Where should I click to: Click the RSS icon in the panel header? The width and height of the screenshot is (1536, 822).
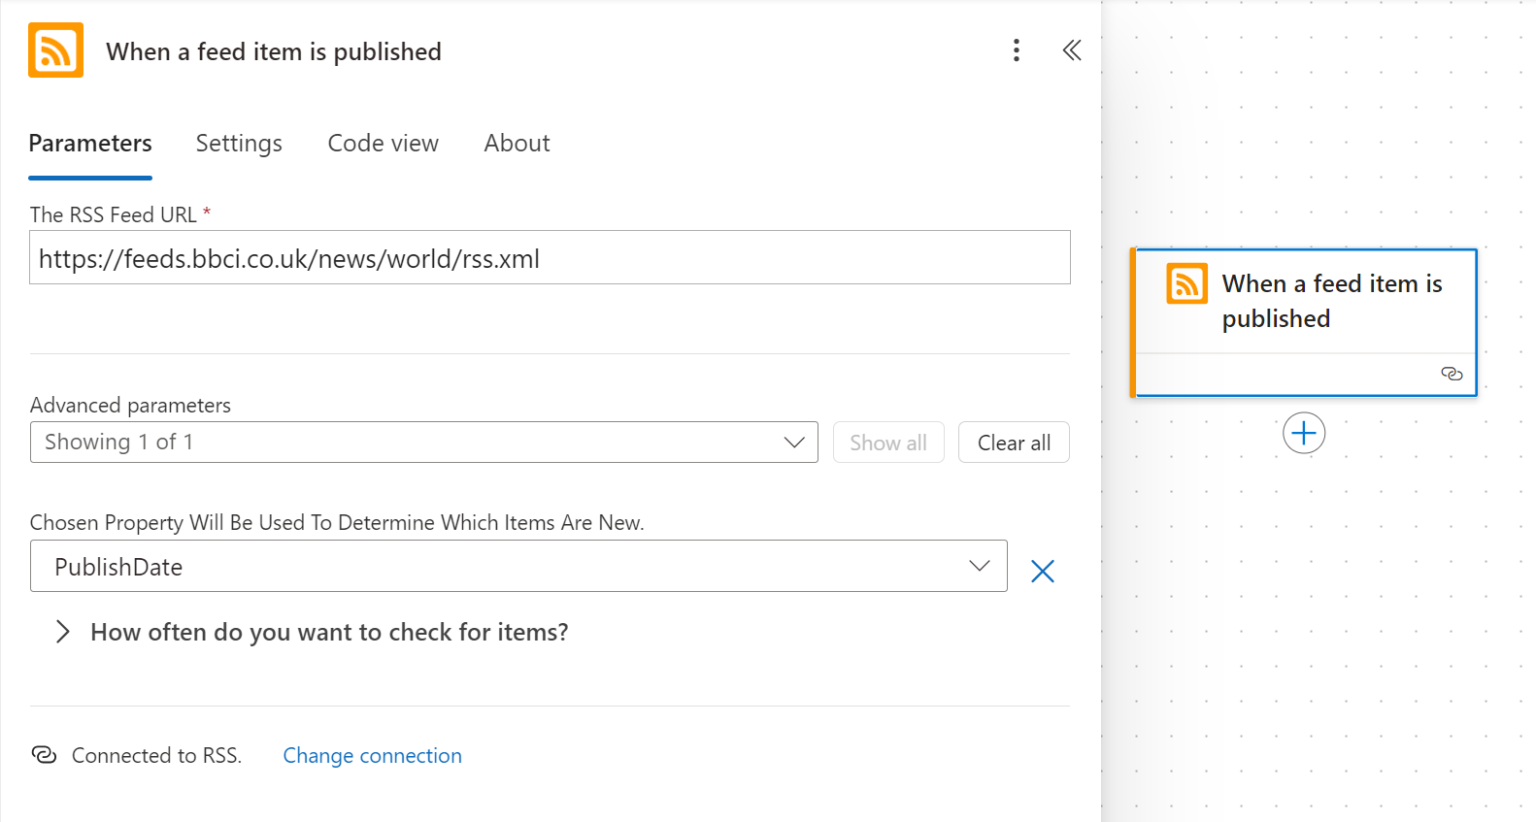pos(55,51)
